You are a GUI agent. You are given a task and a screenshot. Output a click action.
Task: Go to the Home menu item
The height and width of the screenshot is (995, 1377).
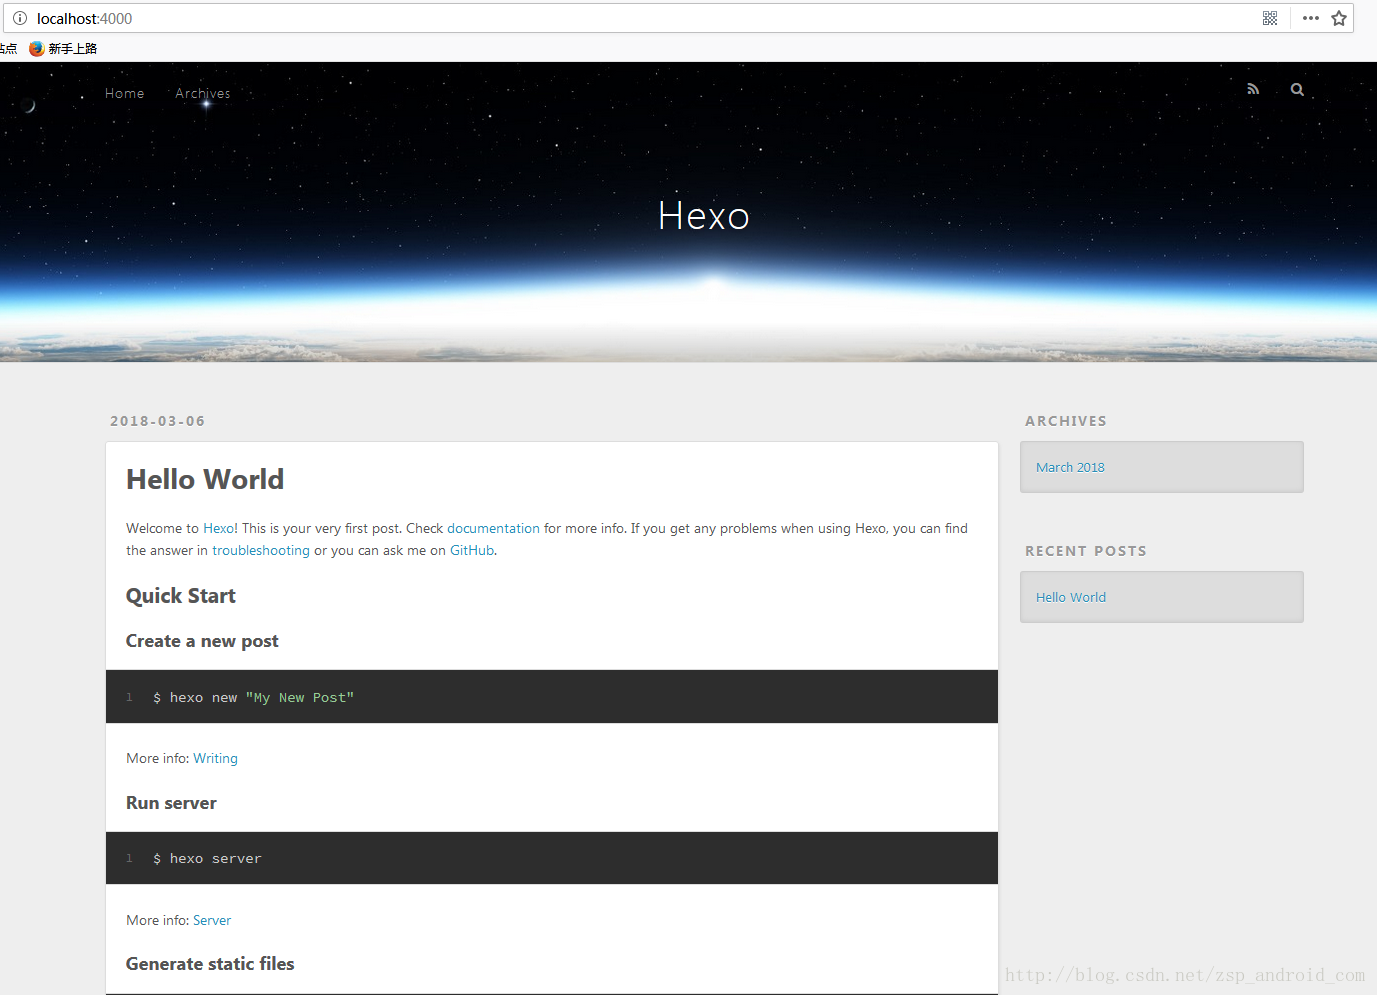tap(125, 93)
